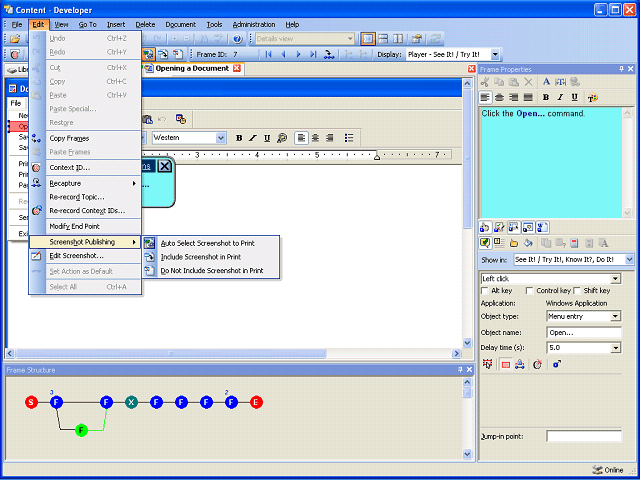Image resolution: width=640 pixels, height=480 pixels.
Task: Click Include Screenshot in Print toolbar icon
Action: click(163, 54)
